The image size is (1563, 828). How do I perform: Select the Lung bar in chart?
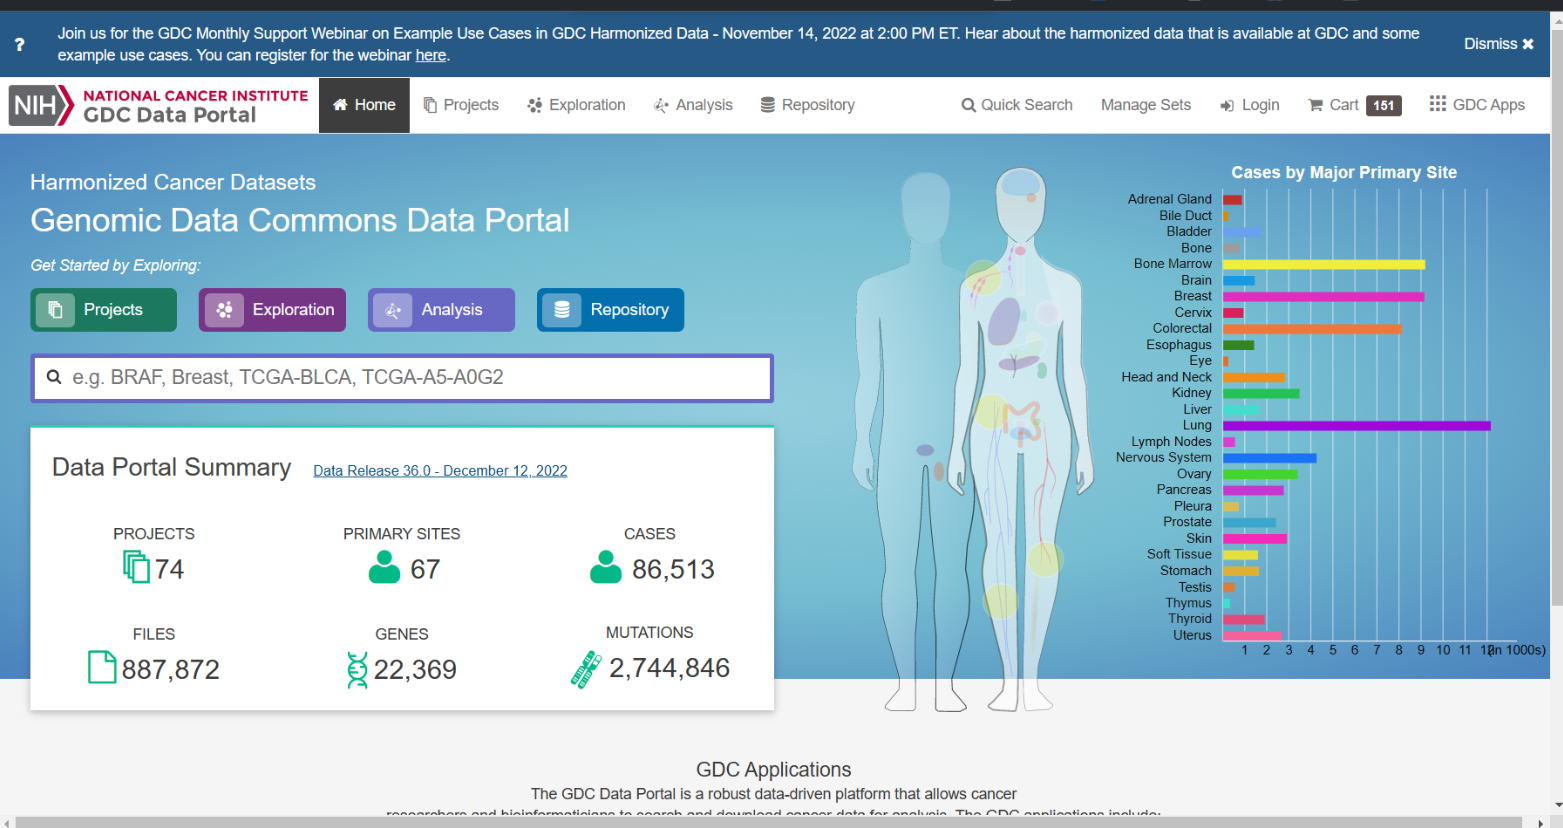[1356, 426]
